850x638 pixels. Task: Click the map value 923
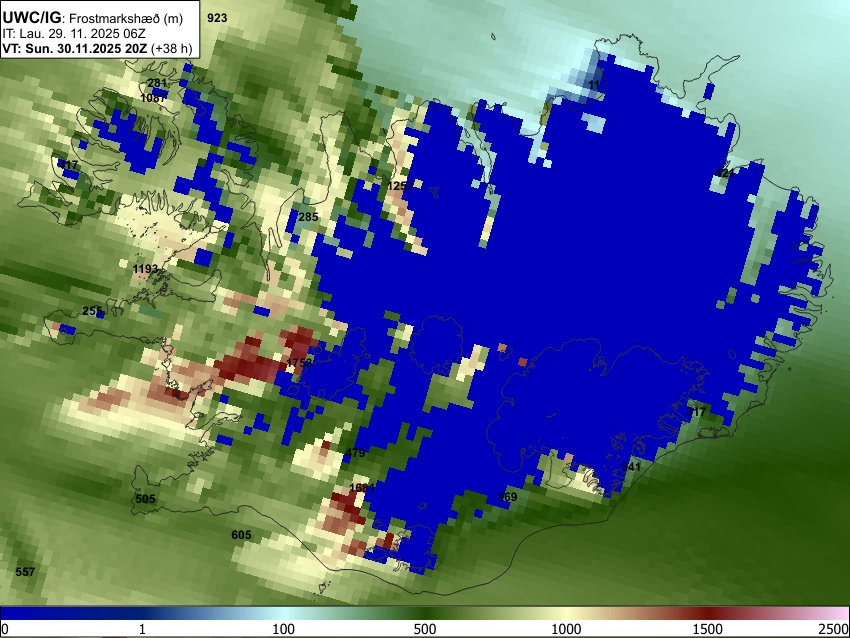click(217, 18)
